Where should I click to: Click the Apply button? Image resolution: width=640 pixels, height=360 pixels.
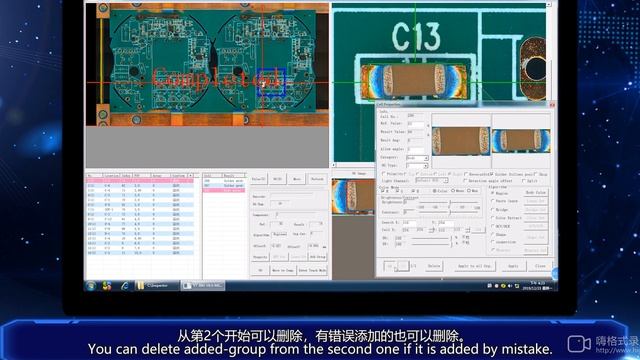pos(513,266)
